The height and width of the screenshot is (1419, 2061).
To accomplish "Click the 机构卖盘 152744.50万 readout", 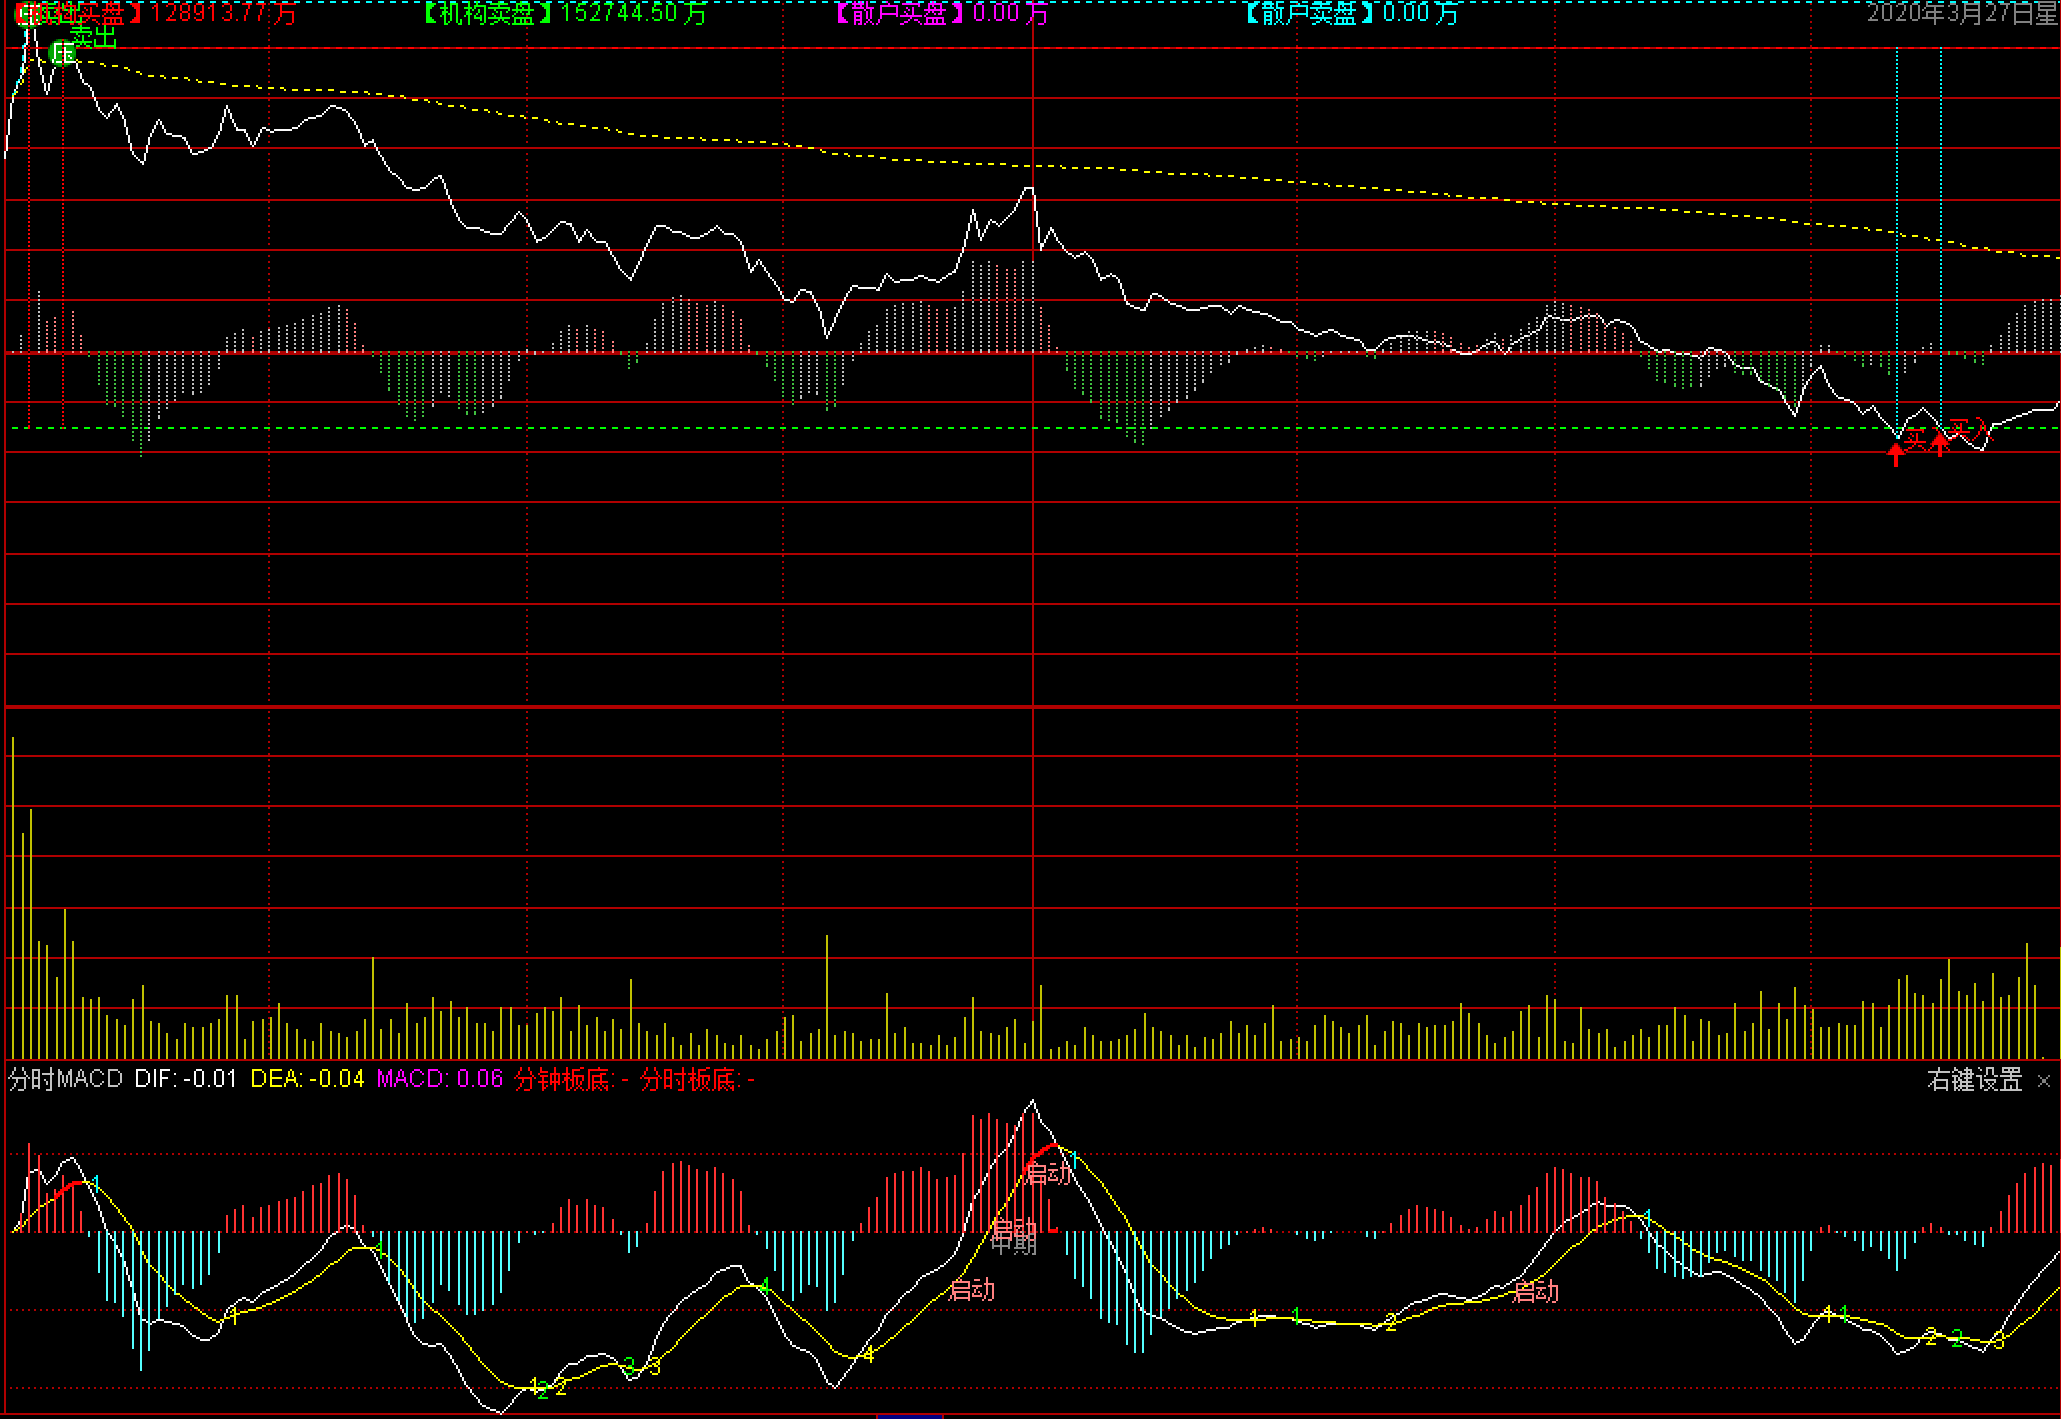I will coord(564,13).
